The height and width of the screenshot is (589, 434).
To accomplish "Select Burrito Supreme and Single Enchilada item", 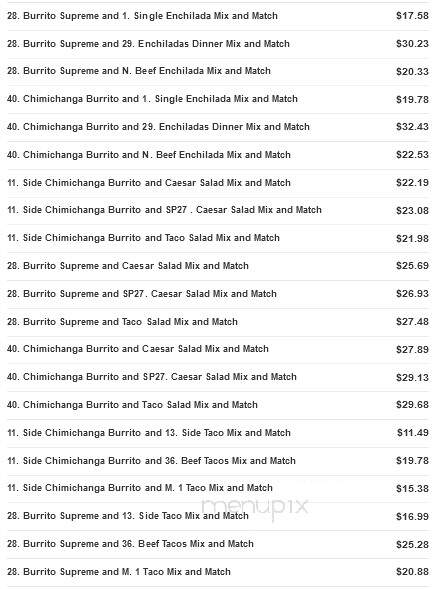I will click(x=218, y=16).
